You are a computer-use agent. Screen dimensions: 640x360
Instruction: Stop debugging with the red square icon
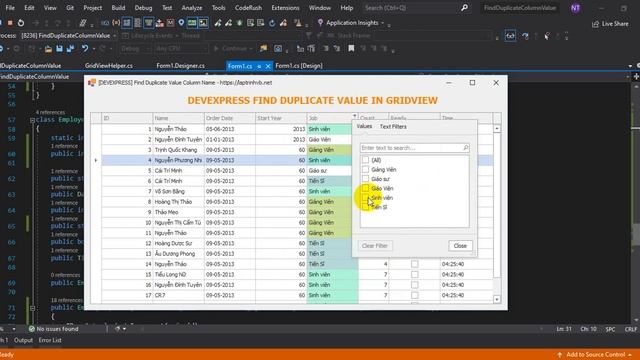point(10,23)
